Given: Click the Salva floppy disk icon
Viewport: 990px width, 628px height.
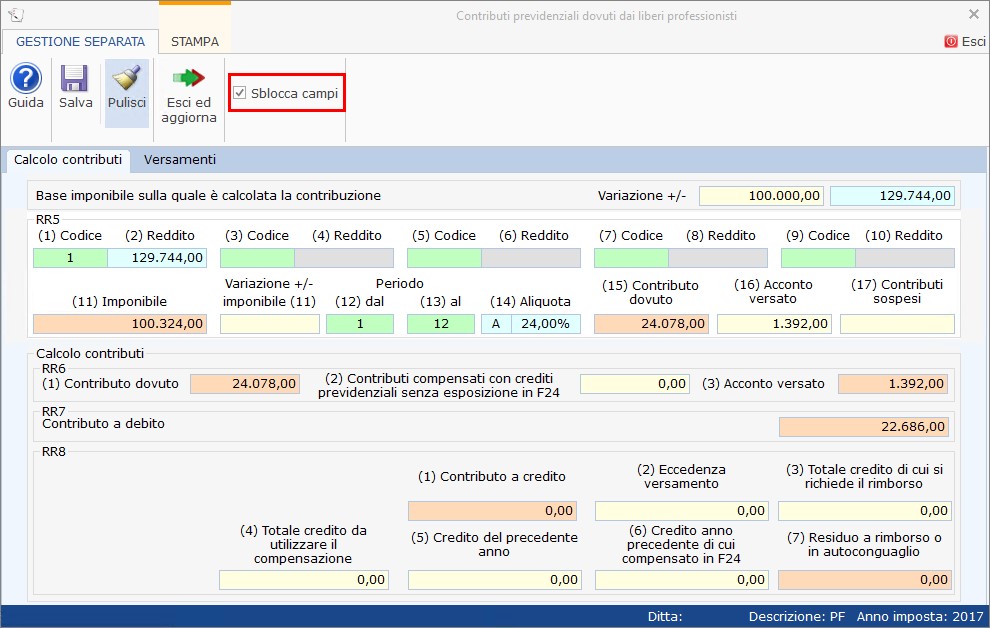Looking at the screenshot, I should pyautogui.click(x=75, y=79).
